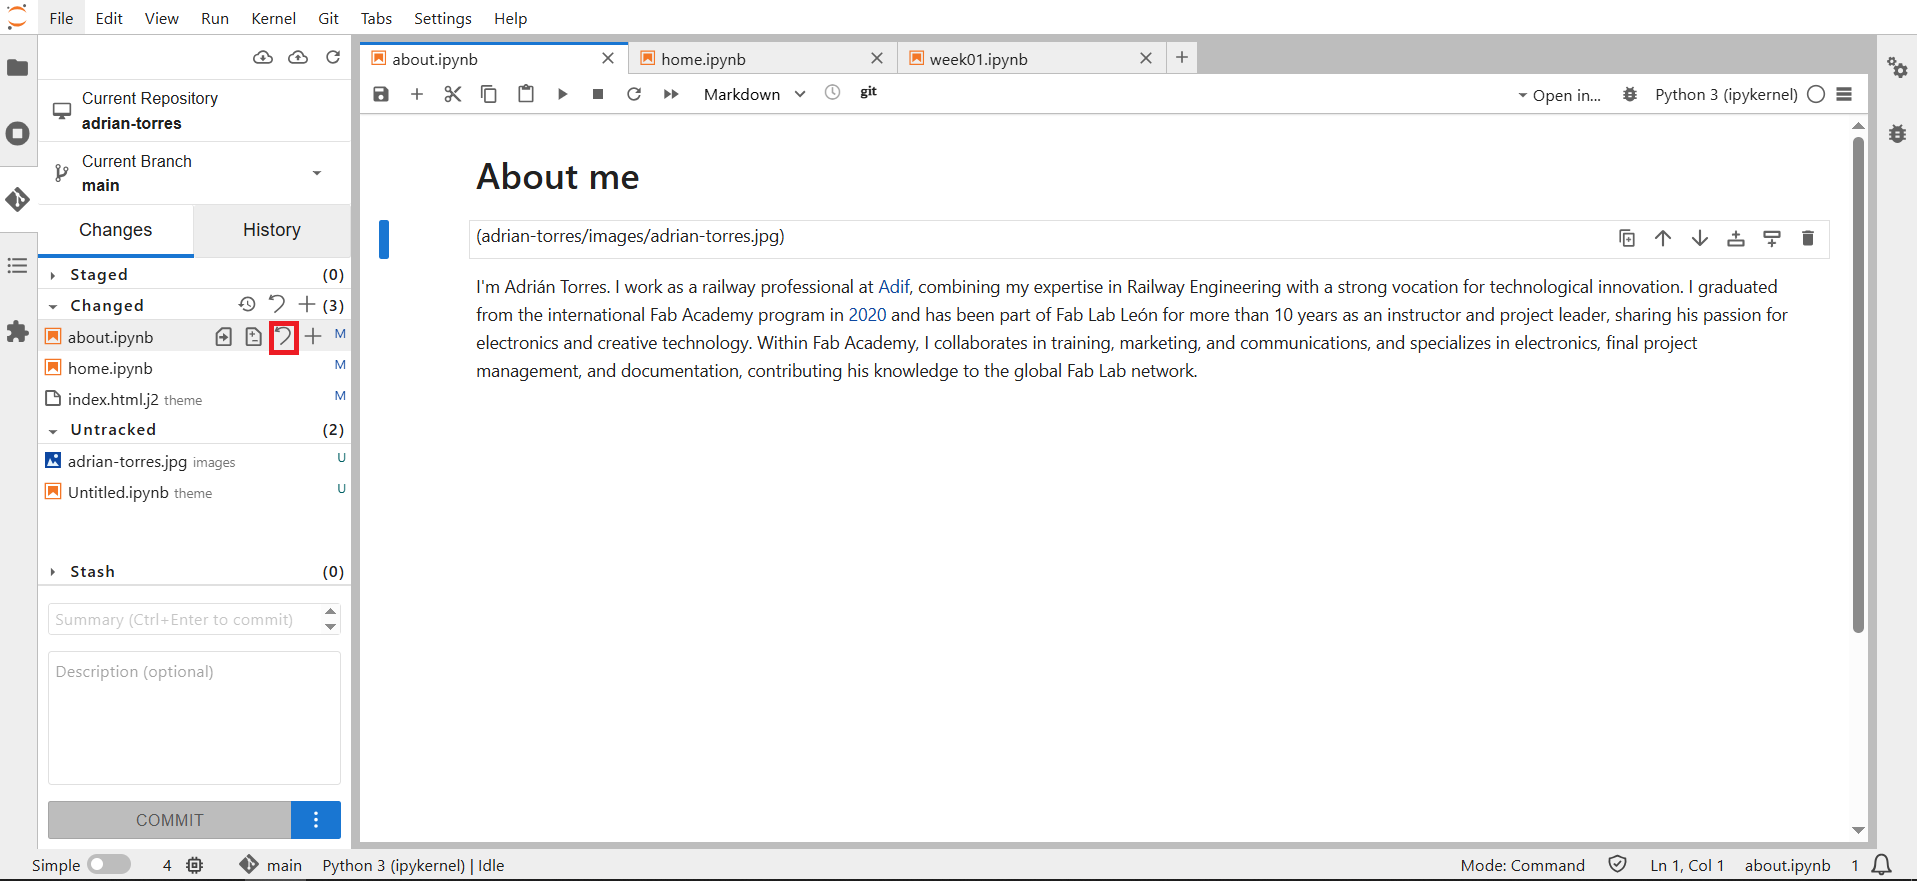Expand the Staged section
This screenshot has height=881, width=1917.
click(53, 275)
